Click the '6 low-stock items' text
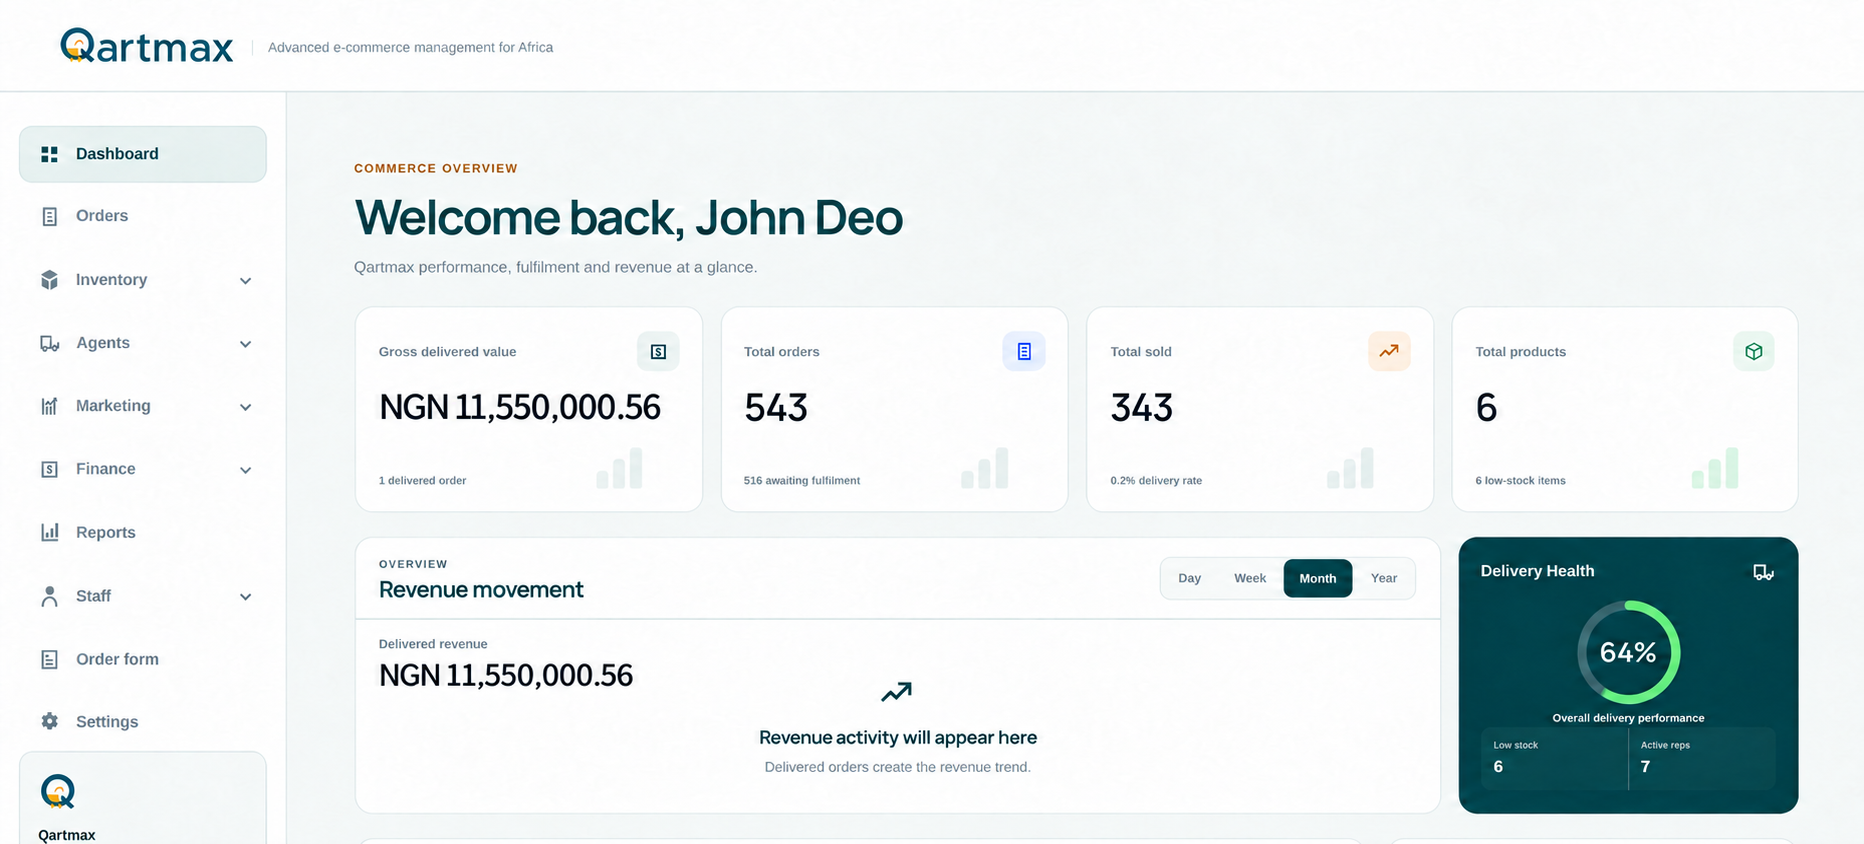Image resolution: width=1864 pixels, height=844 pixels. pos(1520,481)
